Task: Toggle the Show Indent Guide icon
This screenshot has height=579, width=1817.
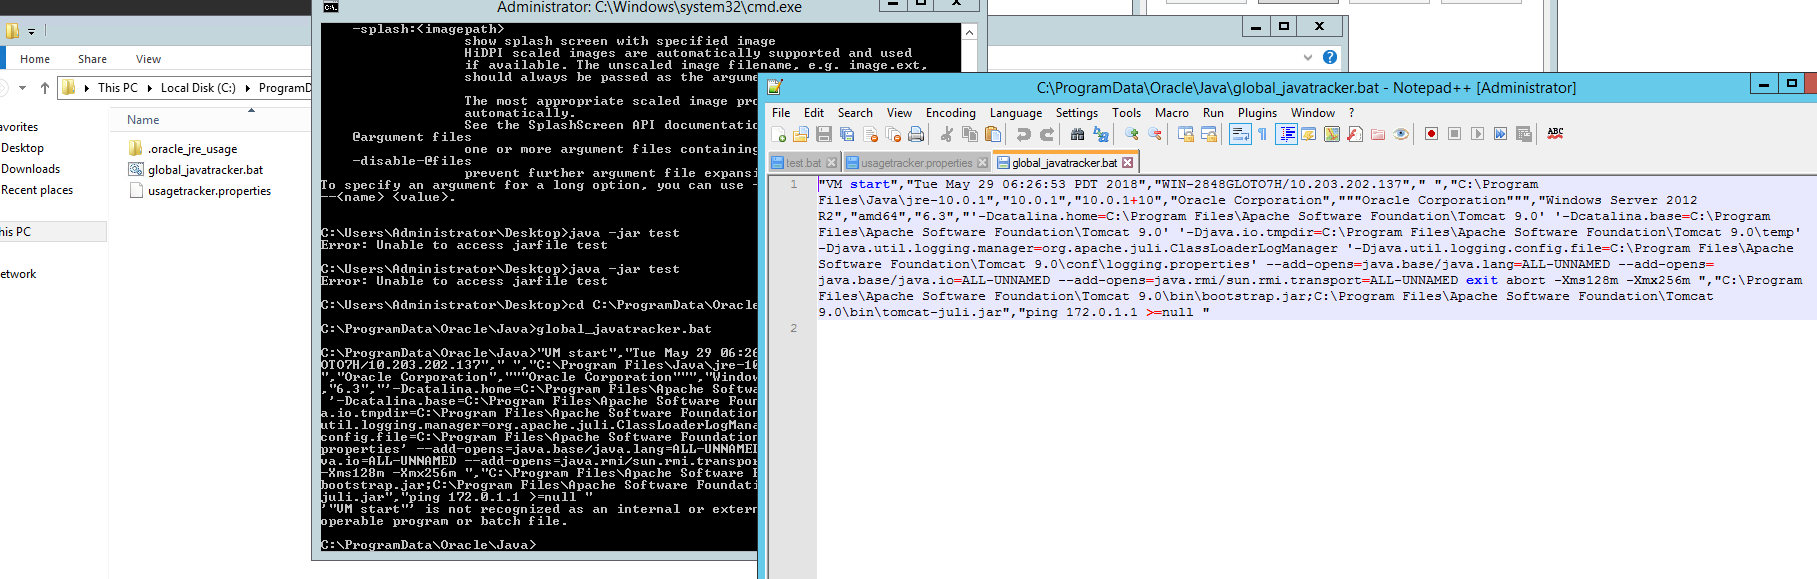Action: (1286, 134)
